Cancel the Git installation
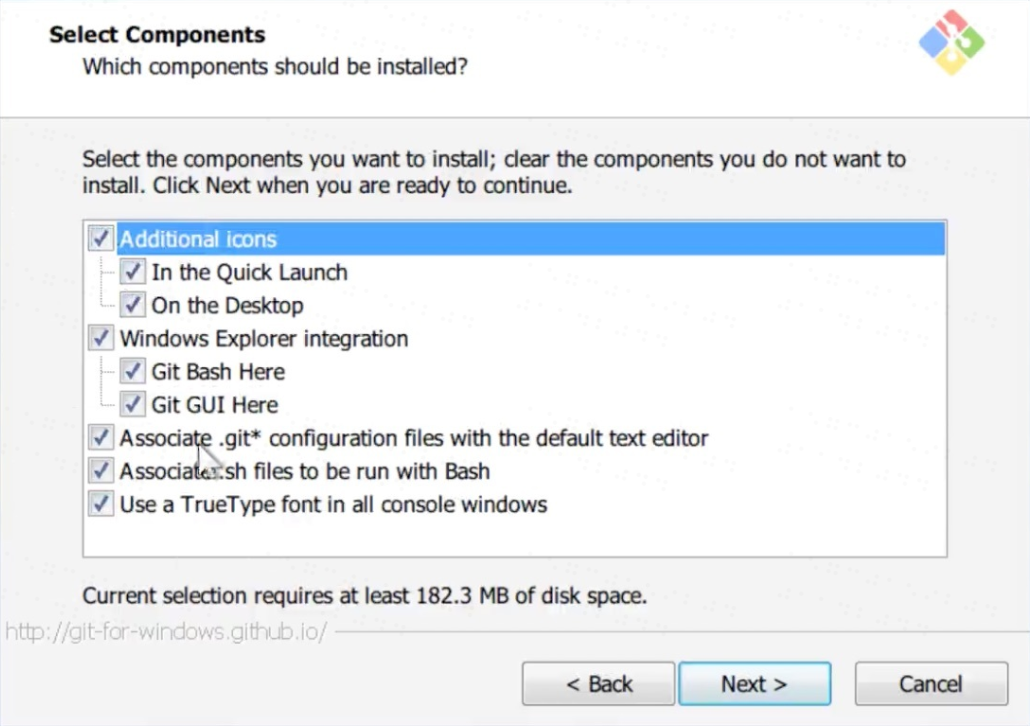Screen dimensions: 1030x726 930,684
